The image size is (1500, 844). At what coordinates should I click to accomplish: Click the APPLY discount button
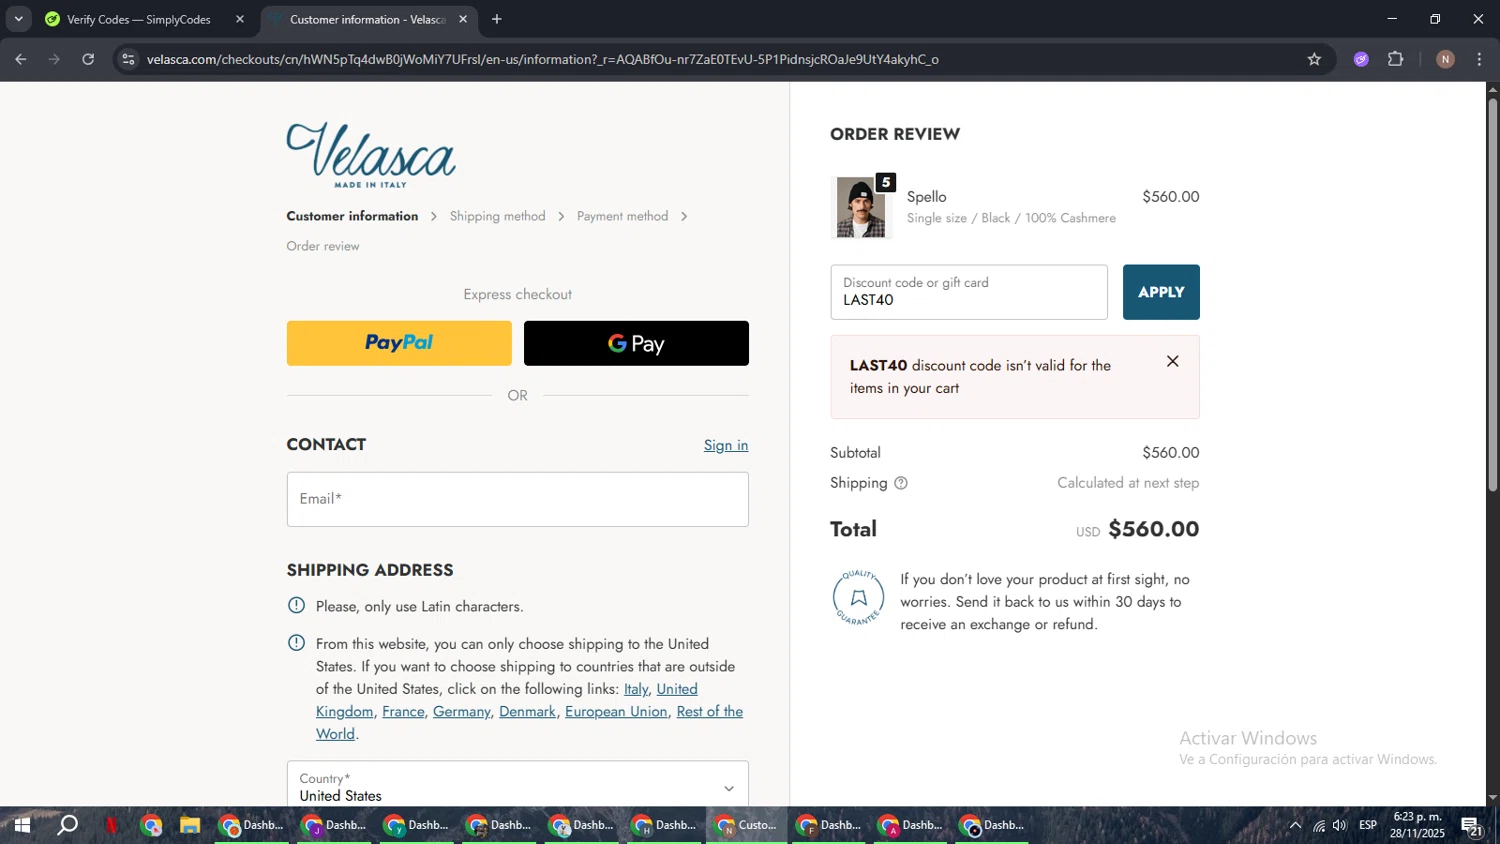click(1161, 292)
